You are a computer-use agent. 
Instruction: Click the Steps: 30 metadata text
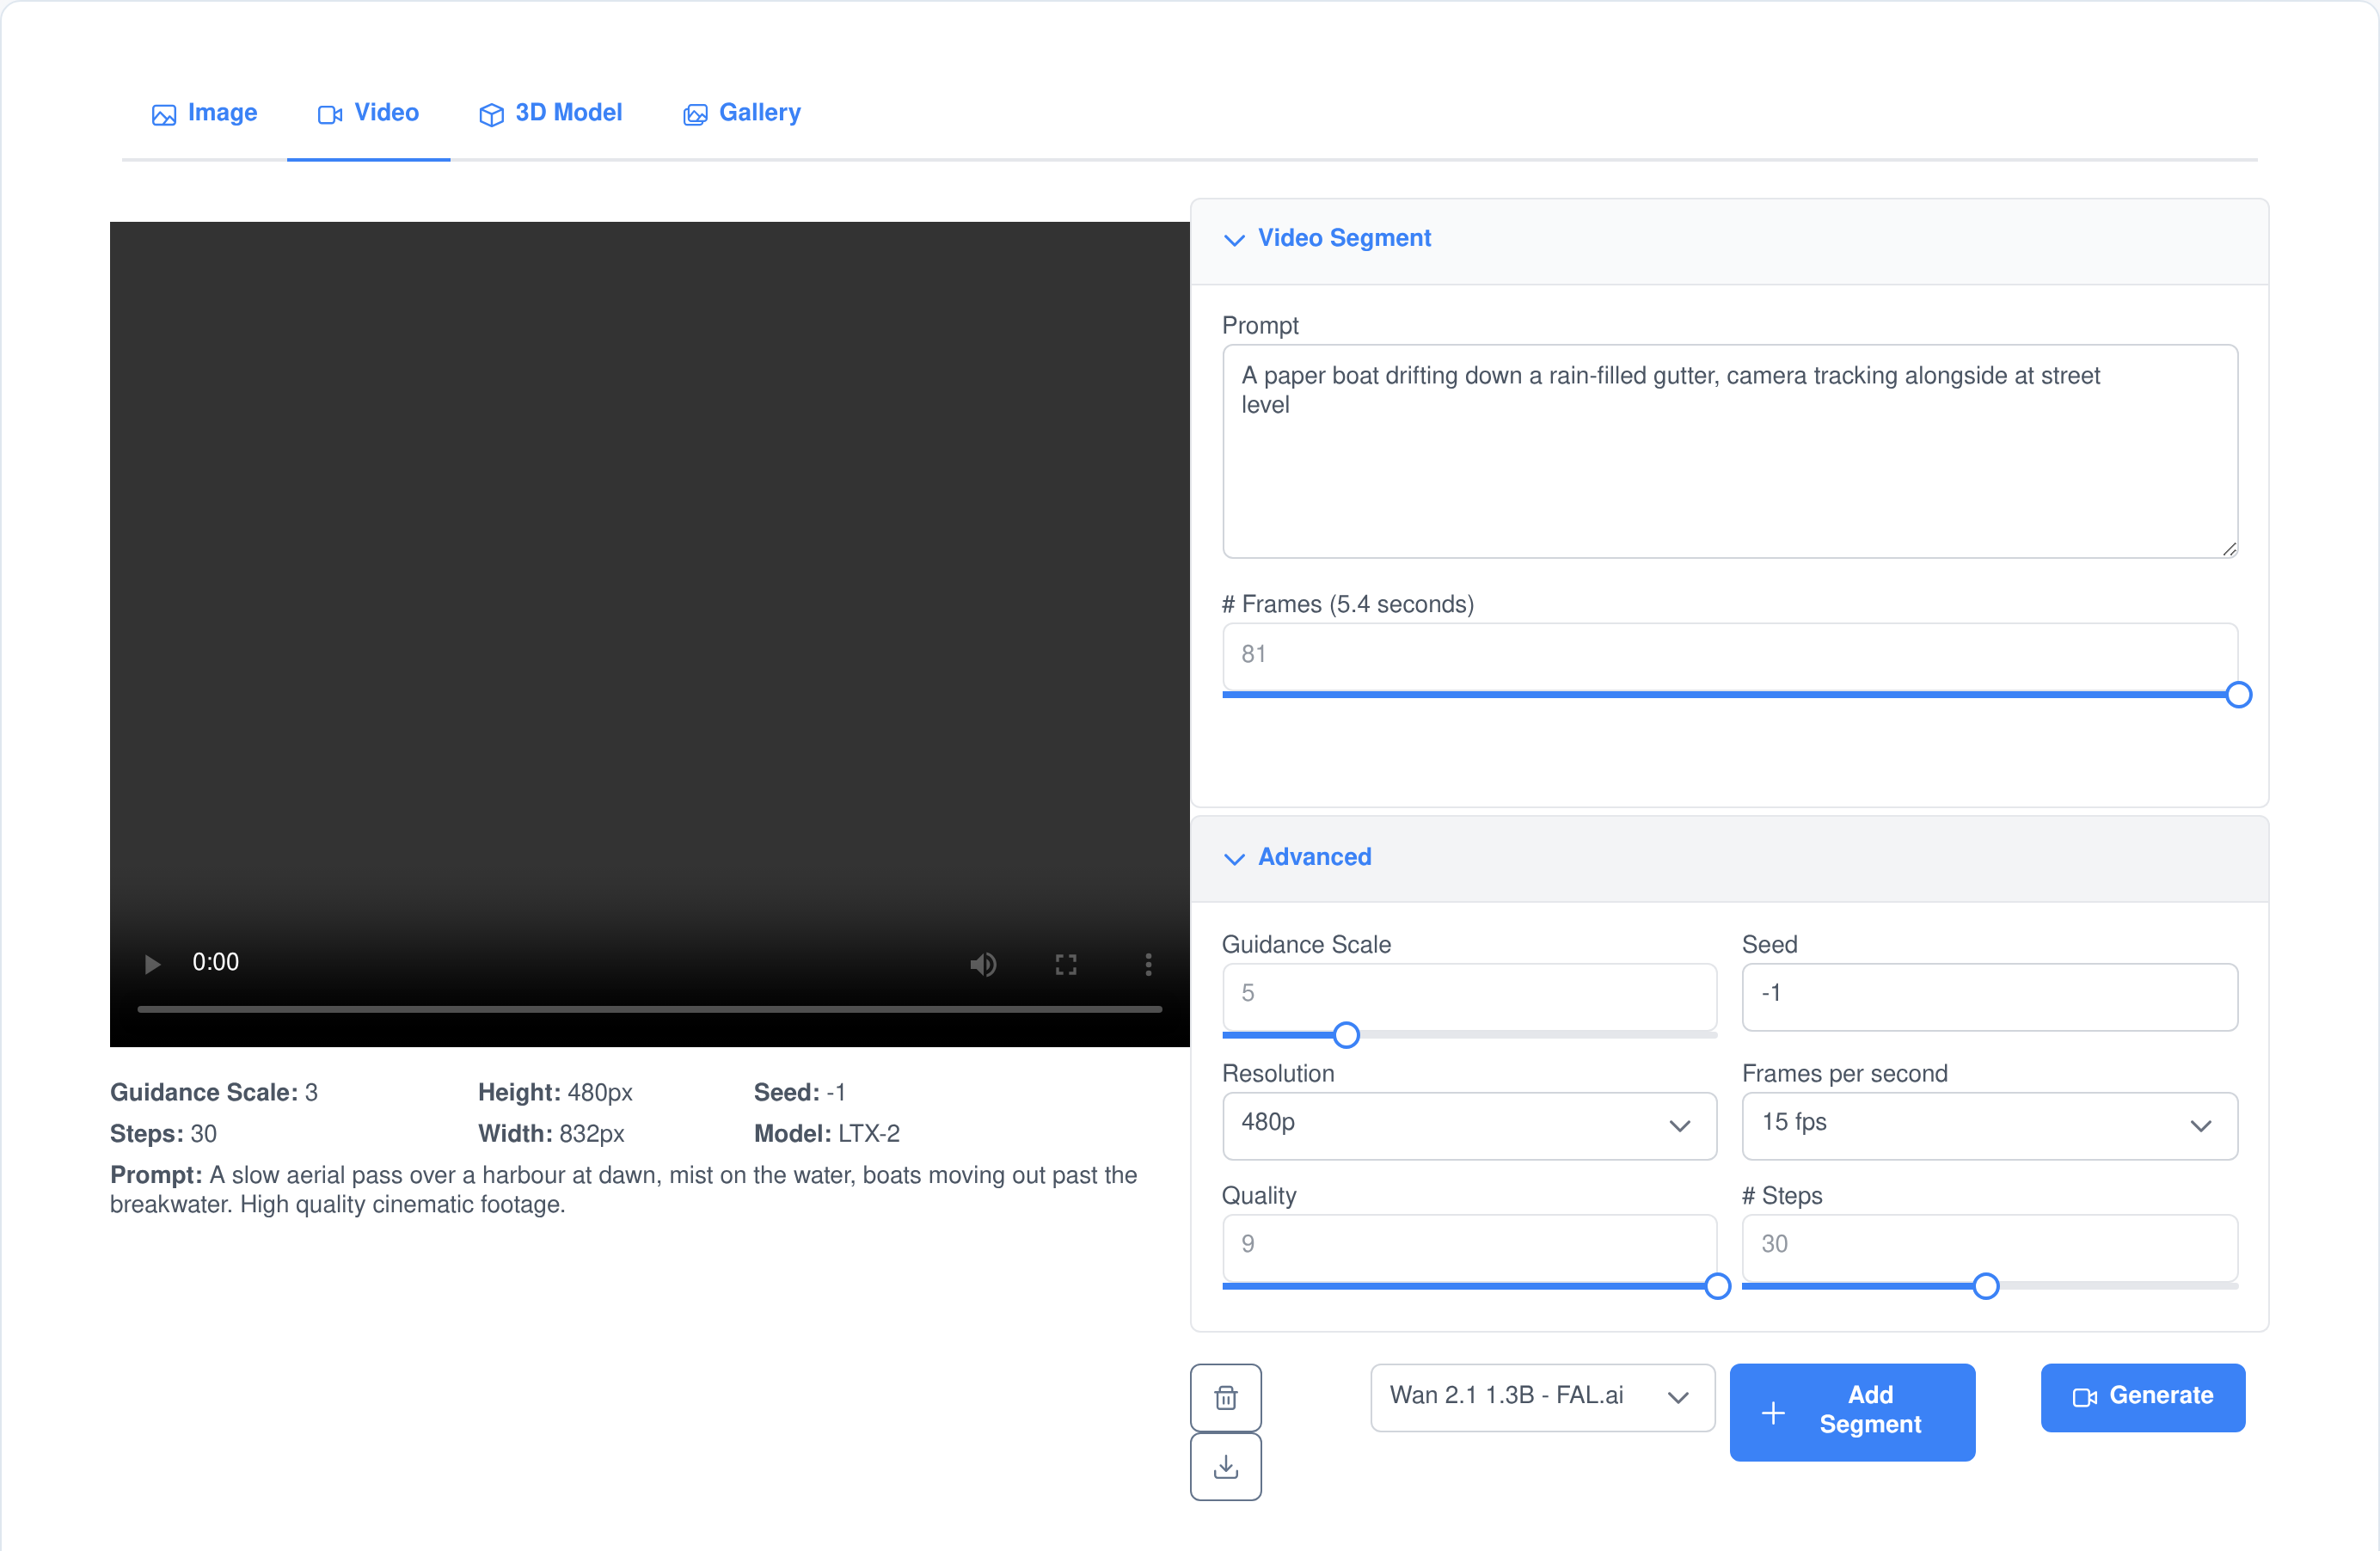coord(163,1133)
